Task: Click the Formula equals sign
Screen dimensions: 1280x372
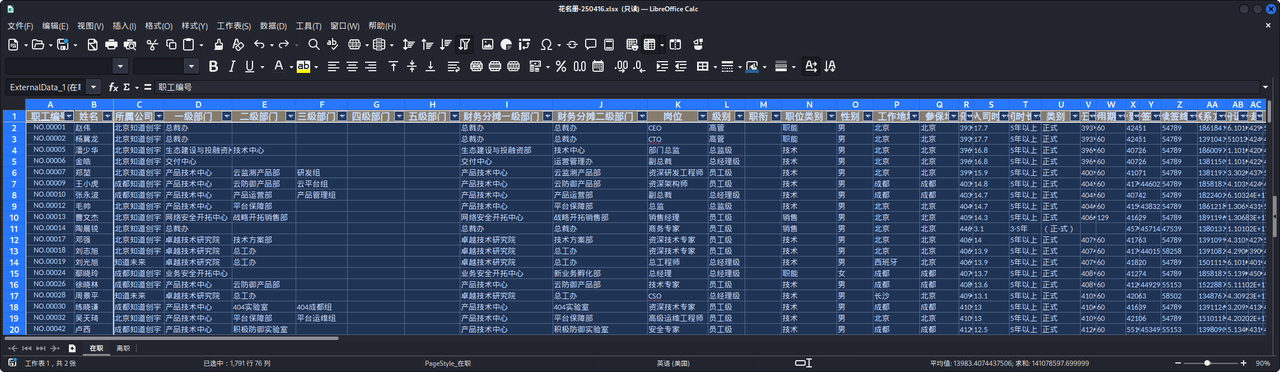Action: [149, 87]
